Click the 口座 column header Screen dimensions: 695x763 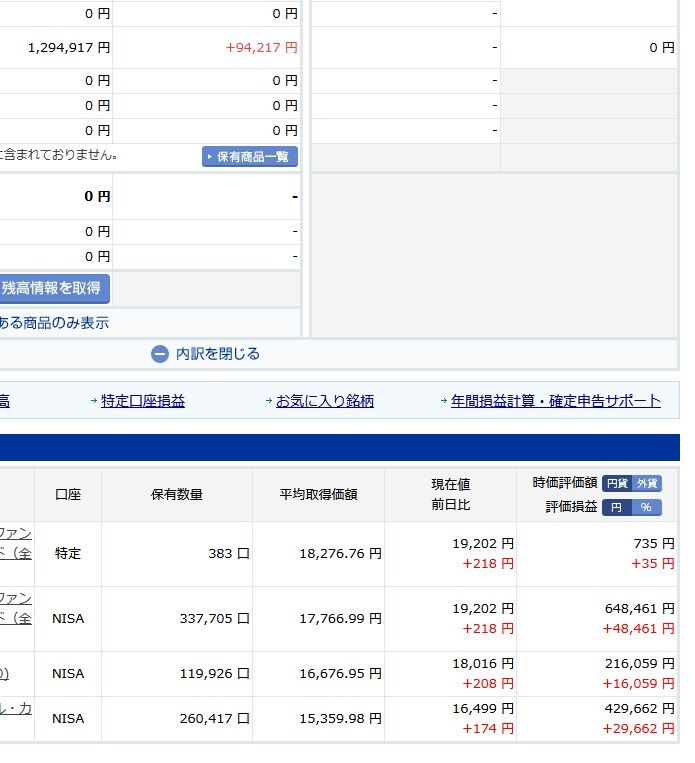68,495
